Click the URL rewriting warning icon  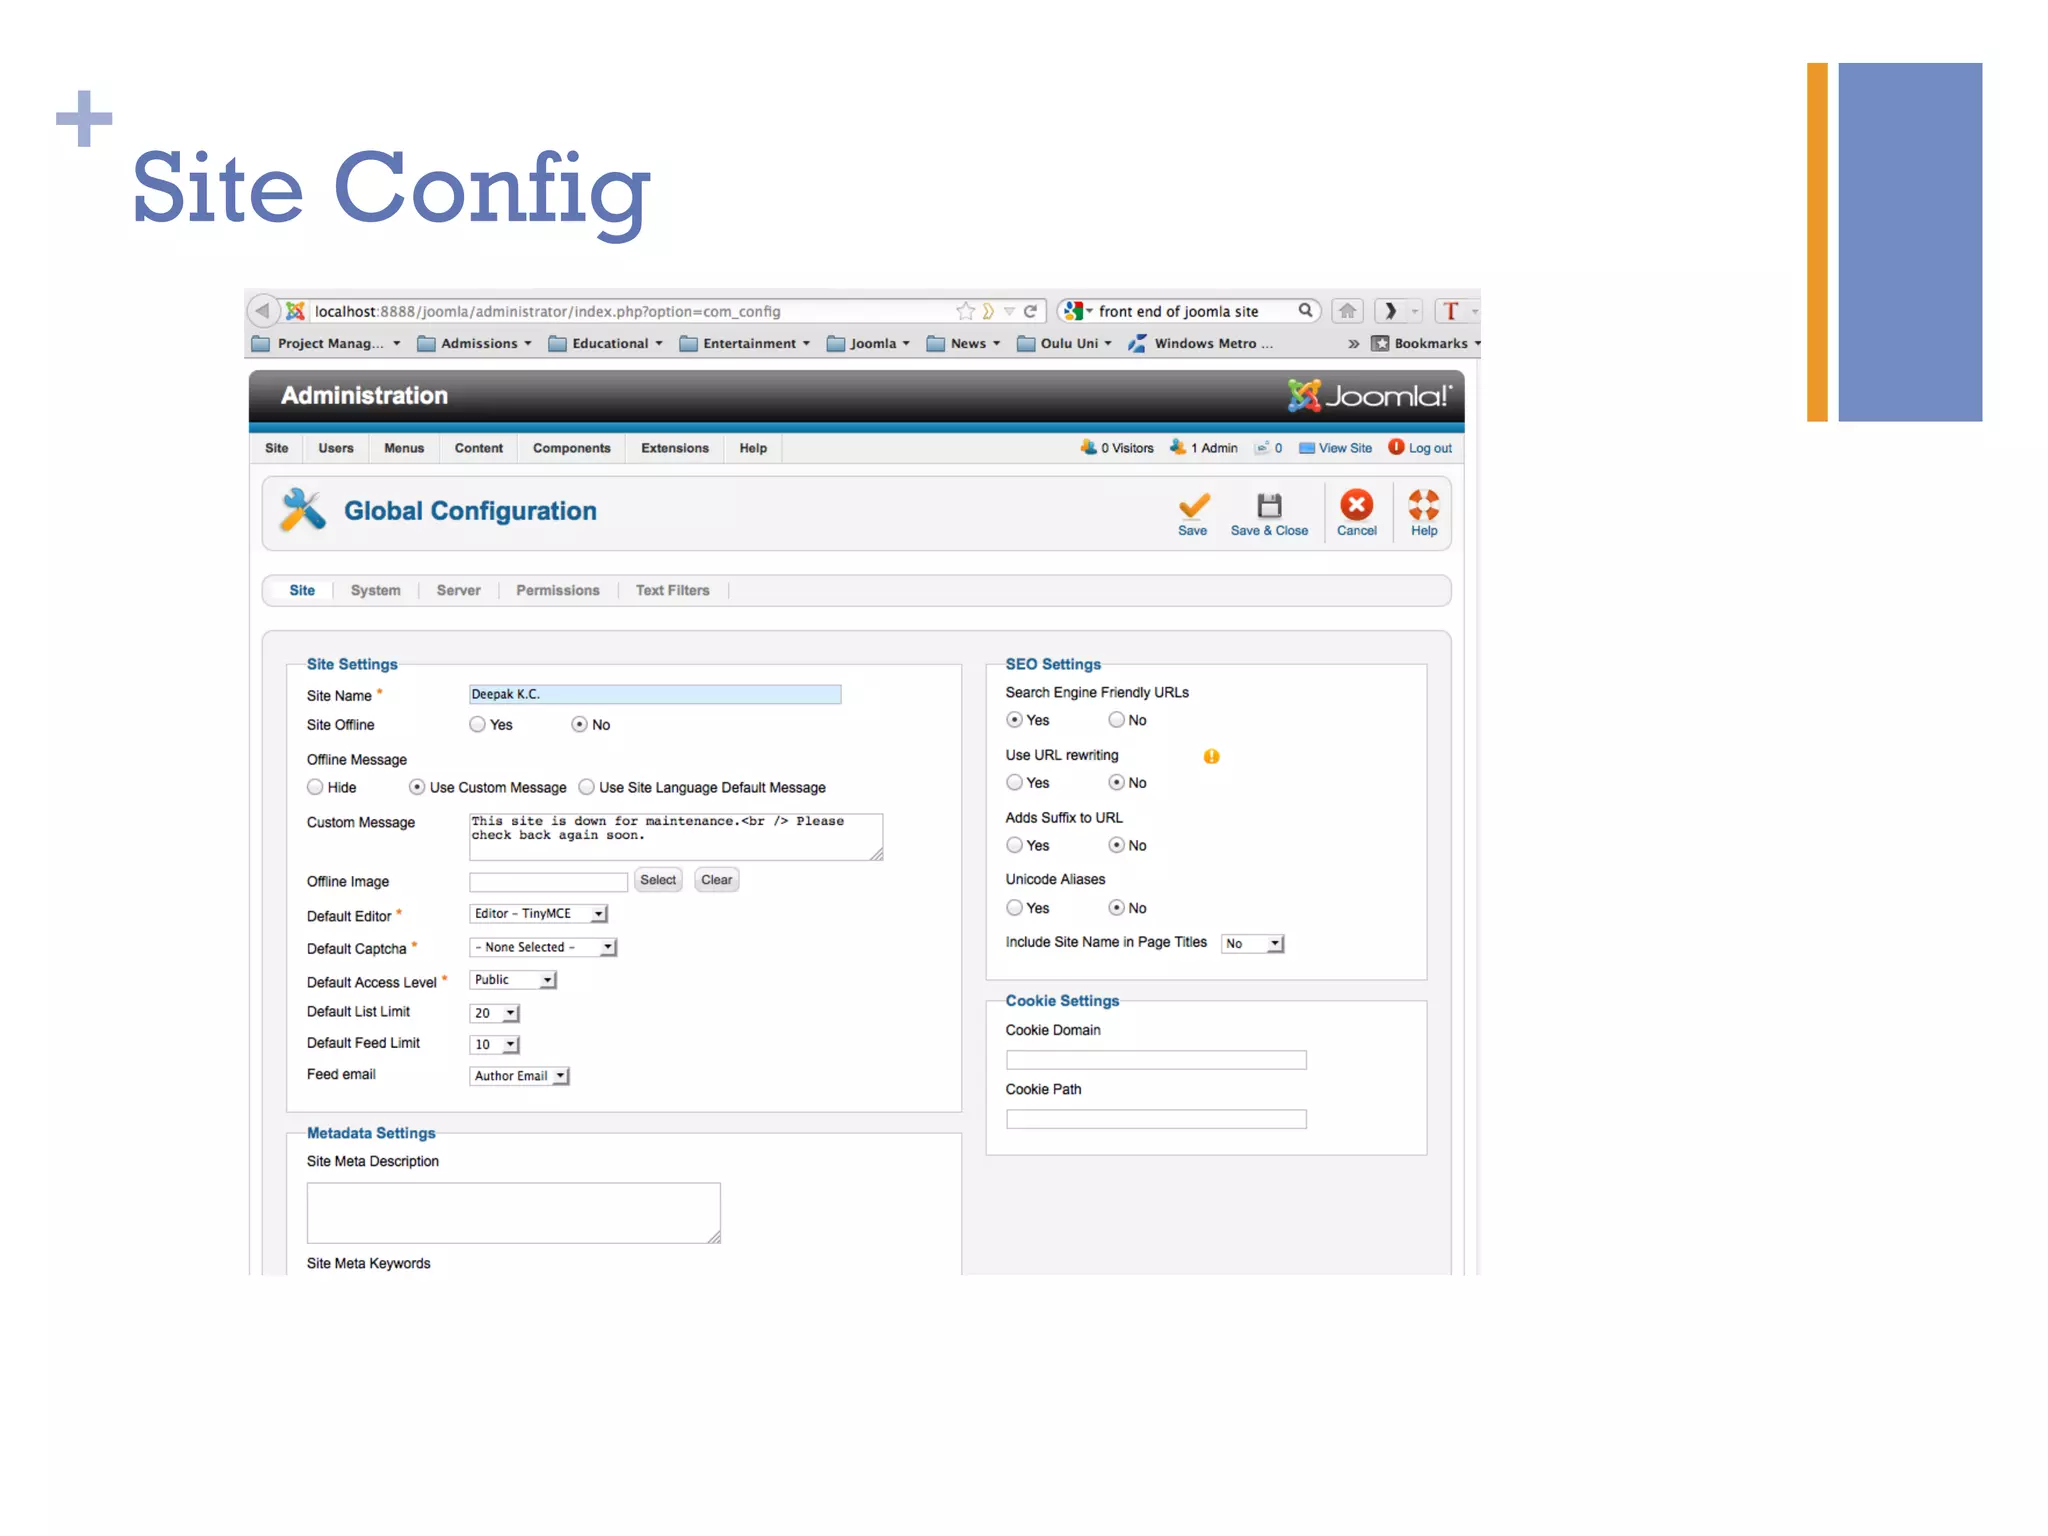click(x=1211, y=756)
